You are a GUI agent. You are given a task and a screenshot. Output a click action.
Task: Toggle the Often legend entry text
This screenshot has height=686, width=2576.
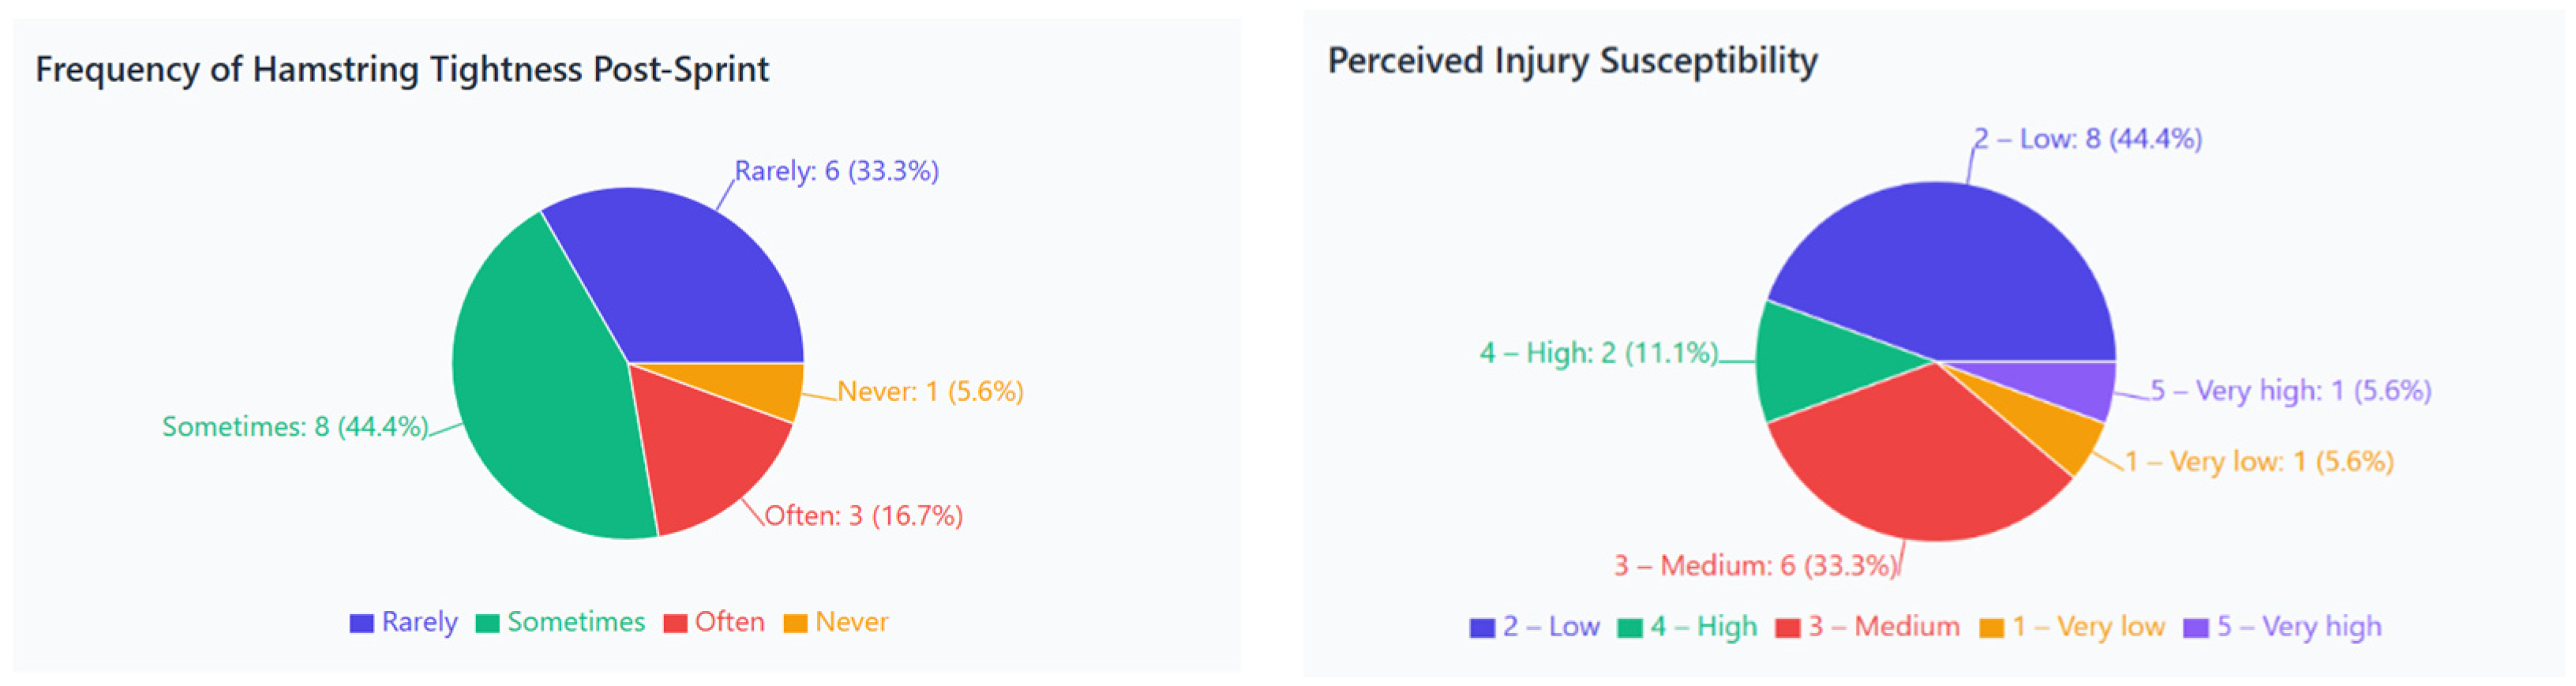pyautogui.click(x=729, y=622)
